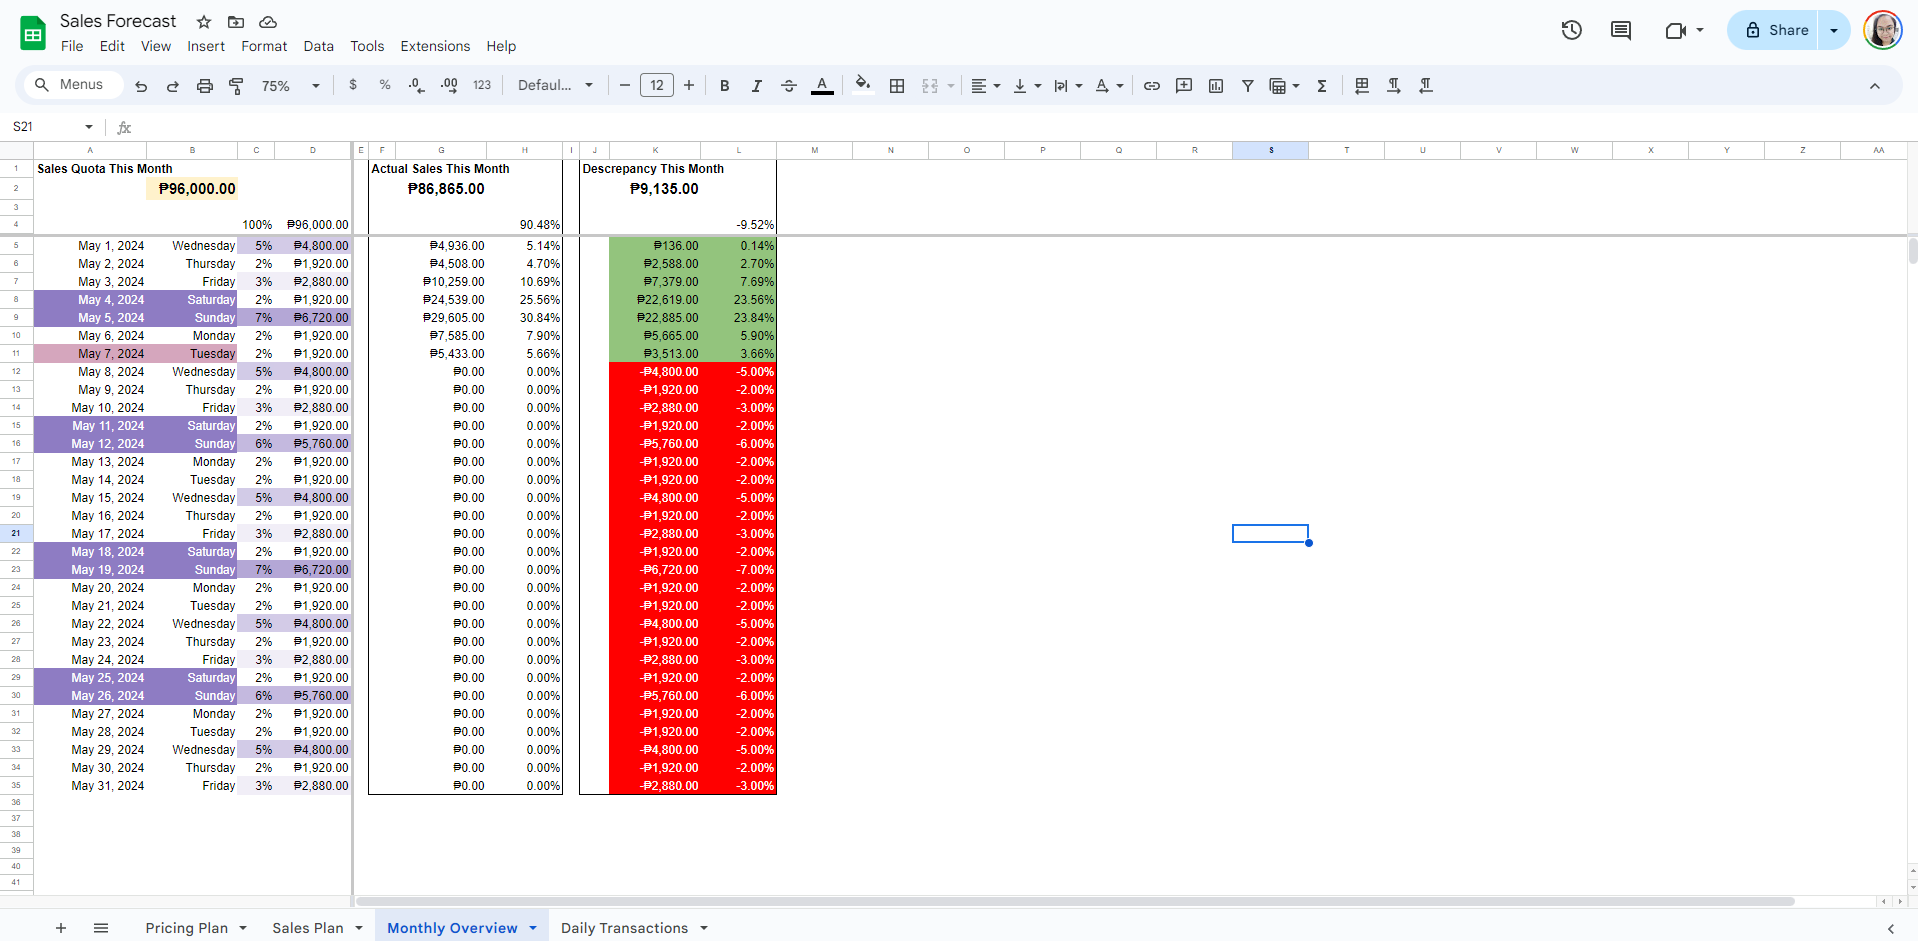Toggle bold formatting
This screenshot has width=1918, height=941.
tap(725, 86)
